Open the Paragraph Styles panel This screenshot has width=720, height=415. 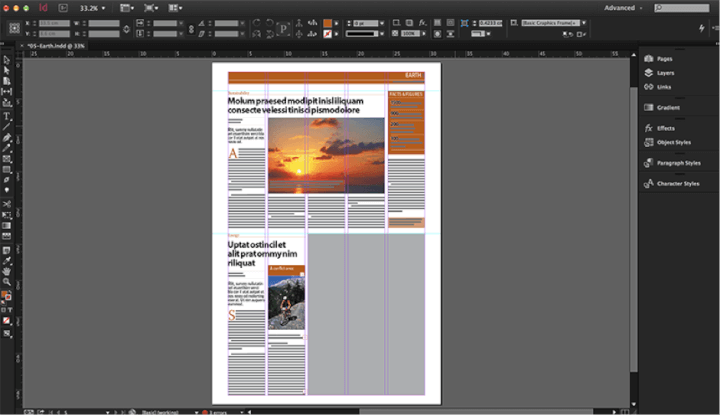click(677, 162)
